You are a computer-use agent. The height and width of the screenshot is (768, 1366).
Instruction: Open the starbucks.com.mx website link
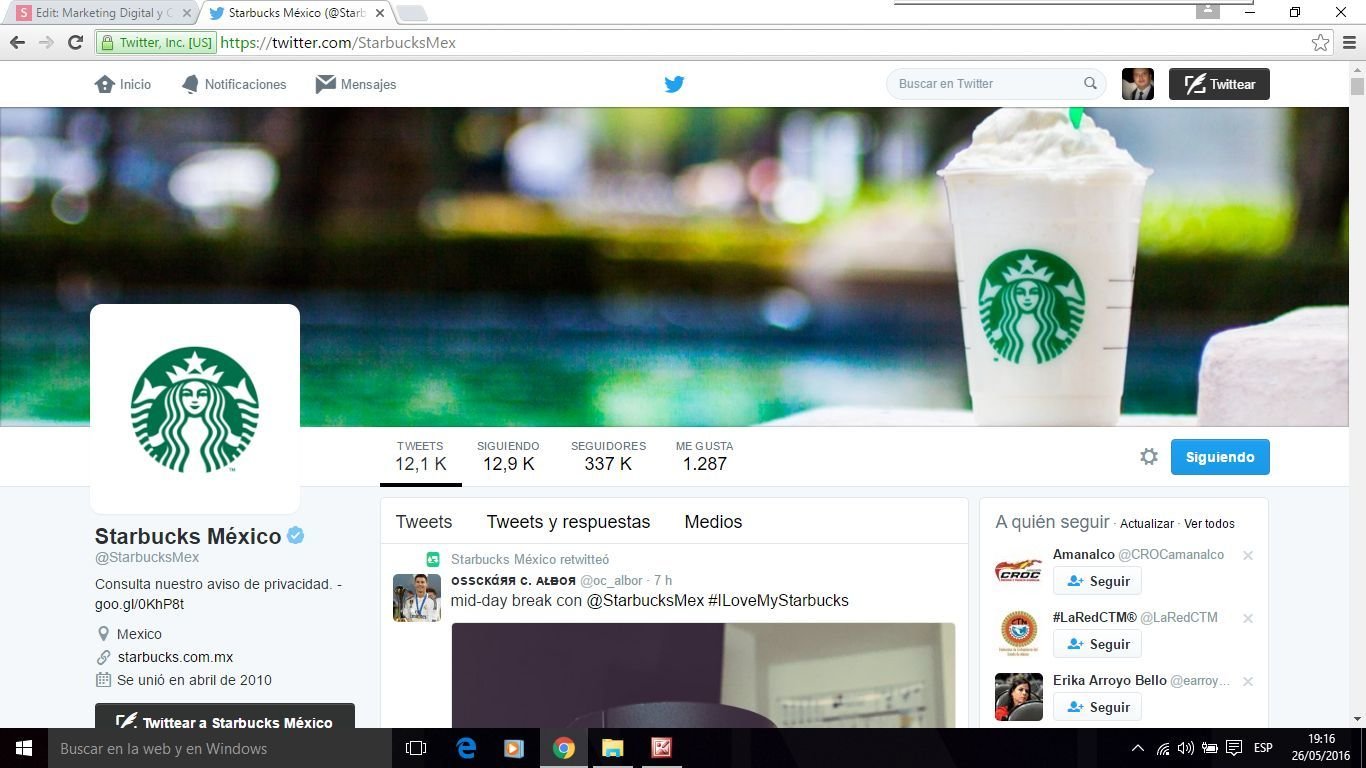pos(175,657)
